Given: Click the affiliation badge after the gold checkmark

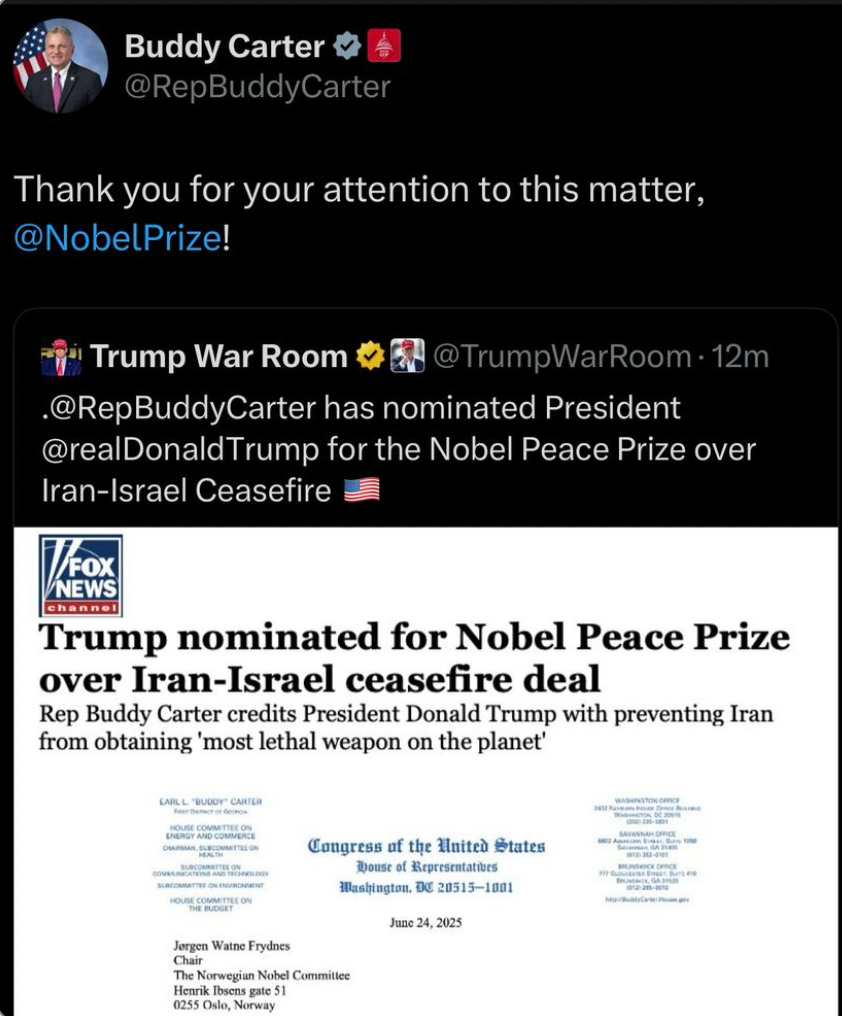Looking at the screenshot, I should (408, 356).
